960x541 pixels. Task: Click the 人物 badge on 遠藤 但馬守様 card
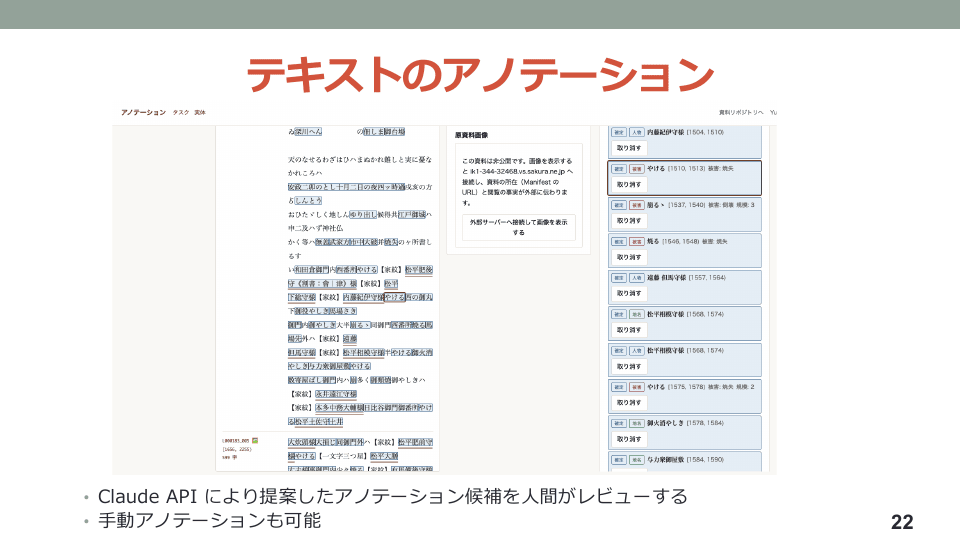(637, 278)
